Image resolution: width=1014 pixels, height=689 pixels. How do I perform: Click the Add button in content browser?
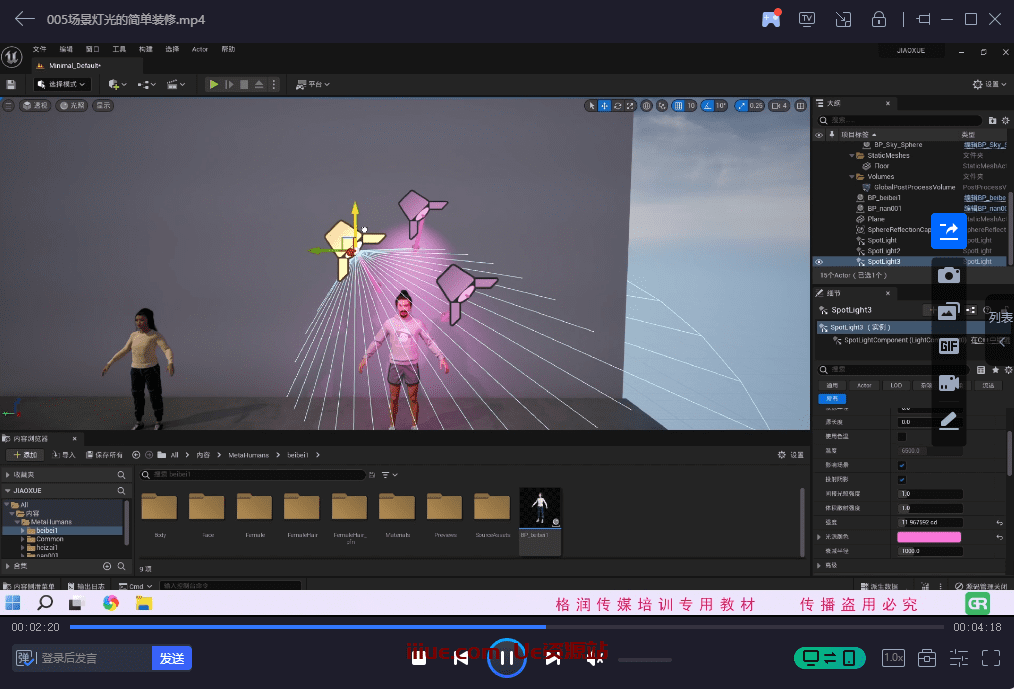coord(25,455)
